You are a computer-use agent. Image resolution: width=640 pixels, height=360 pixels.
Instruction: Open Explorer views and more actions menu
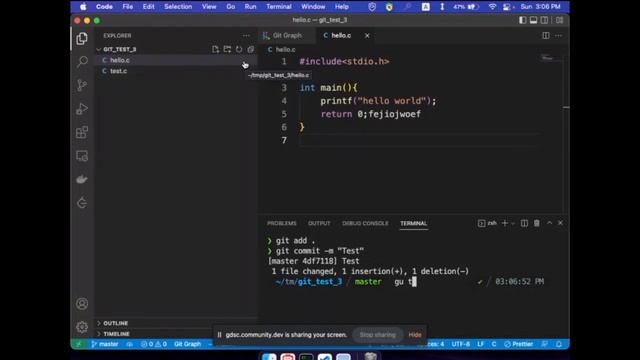coord(246,36)
